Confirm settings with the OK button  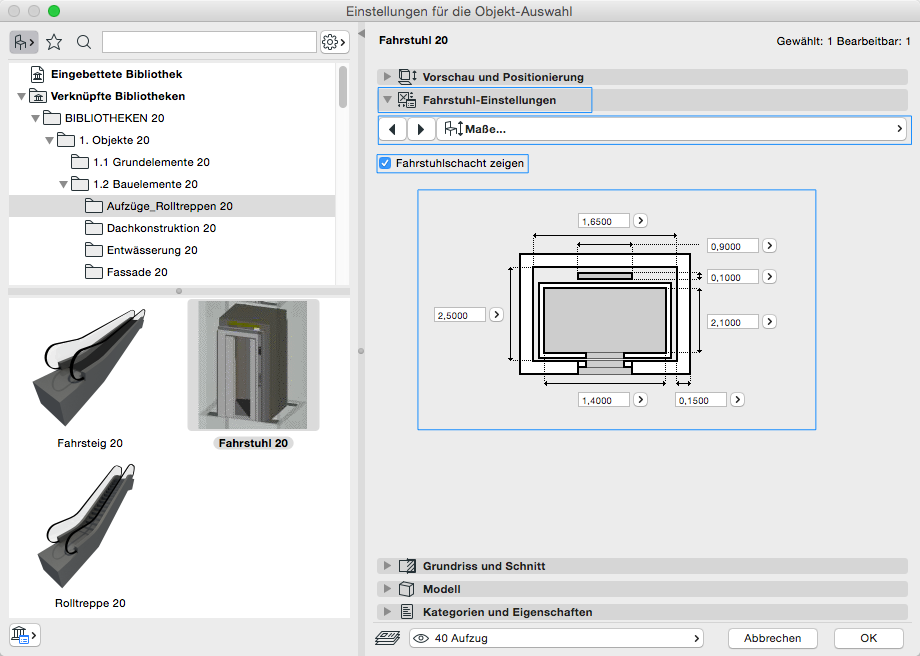(868, 638)
